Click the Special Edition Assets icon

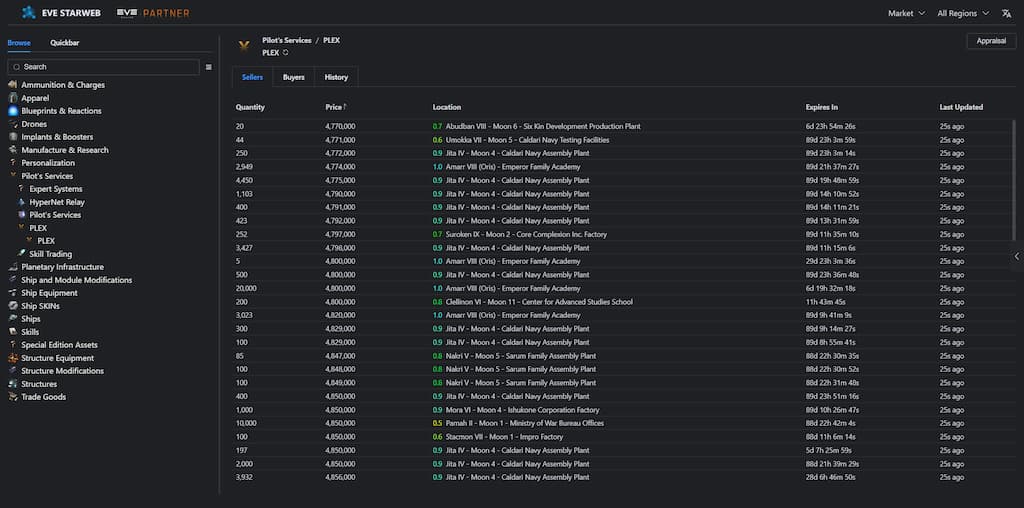12,345
